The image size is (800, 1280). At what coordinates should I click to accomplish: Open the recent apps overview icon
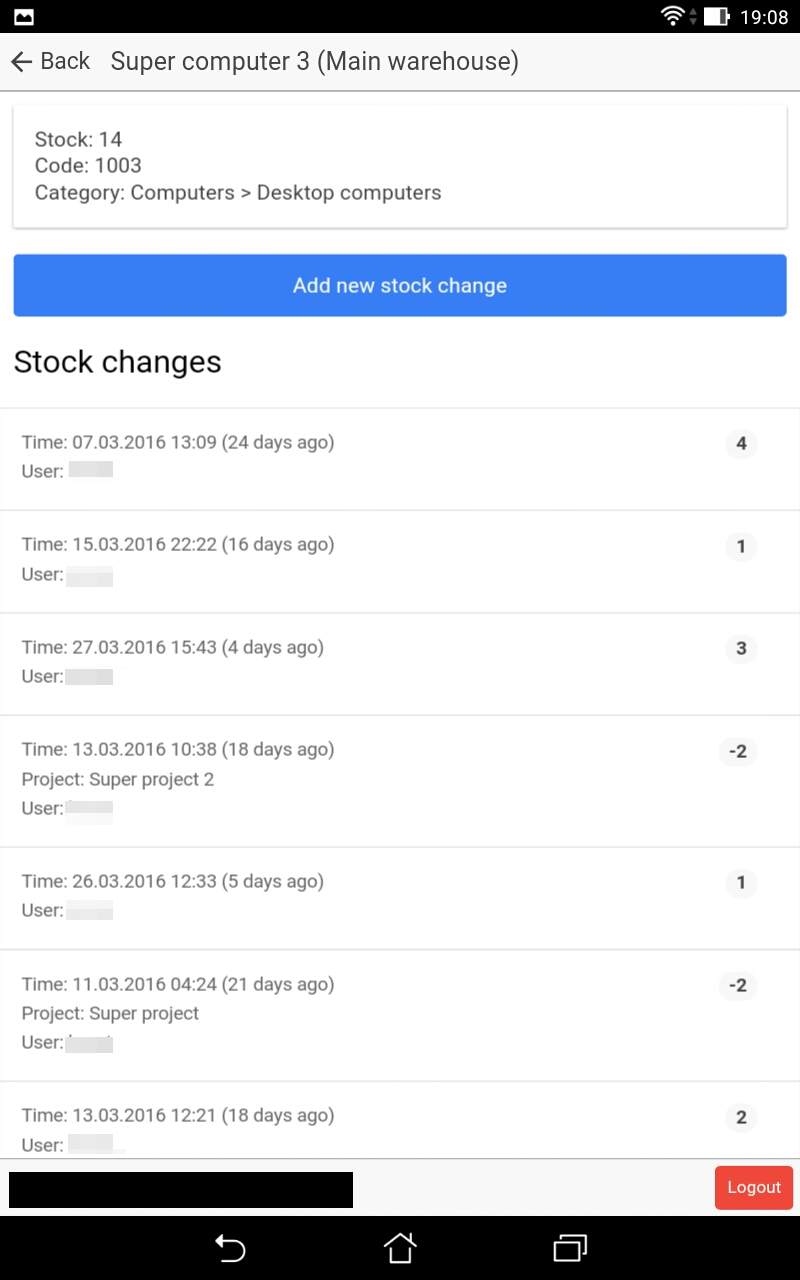click(x=569, y=1248)
